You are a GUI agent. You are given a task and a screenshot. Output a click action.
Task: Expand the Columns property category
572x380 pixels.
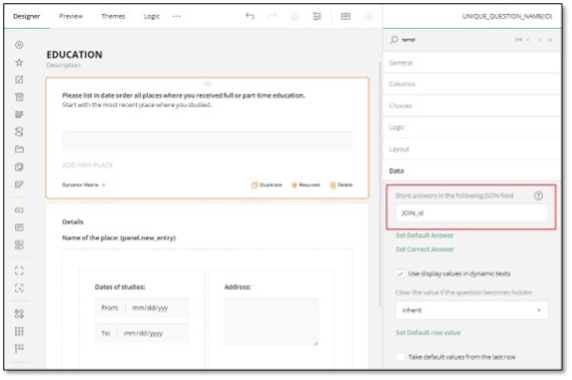[x=472, y=84]
